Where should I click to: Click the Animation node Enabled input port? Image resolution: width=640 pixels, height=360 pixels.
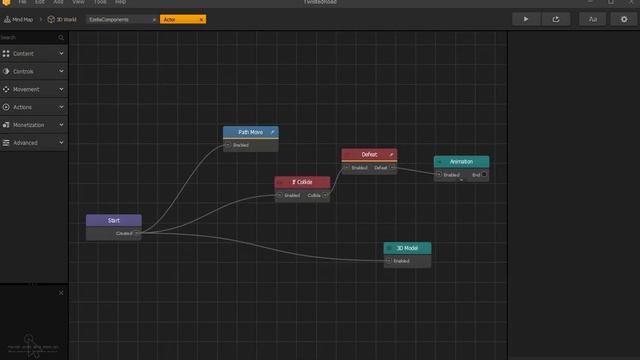(439, 175)
